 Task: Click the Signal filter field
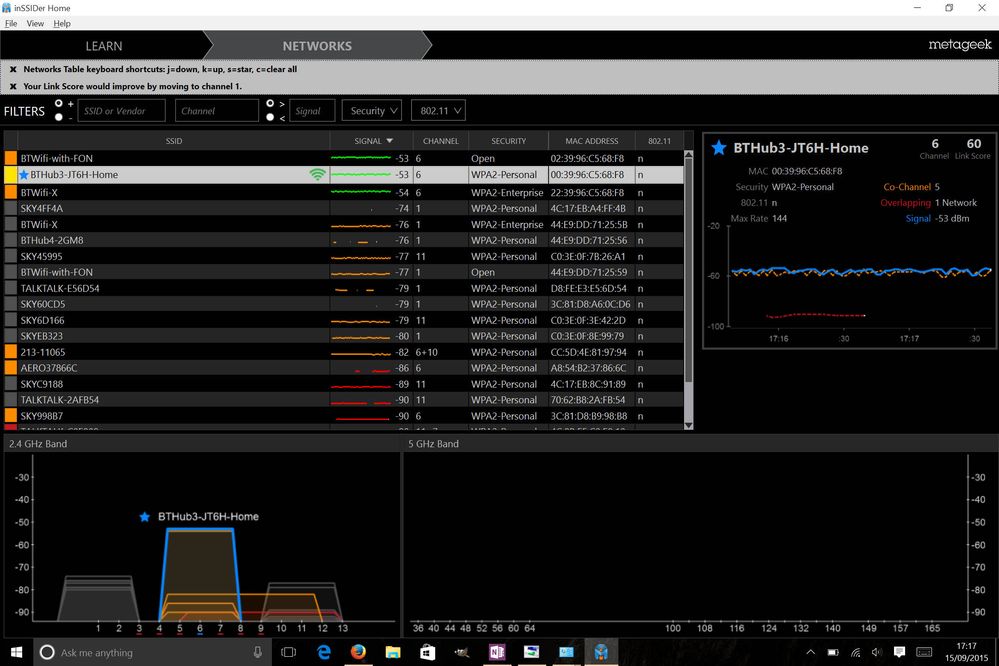pos(312,111)
